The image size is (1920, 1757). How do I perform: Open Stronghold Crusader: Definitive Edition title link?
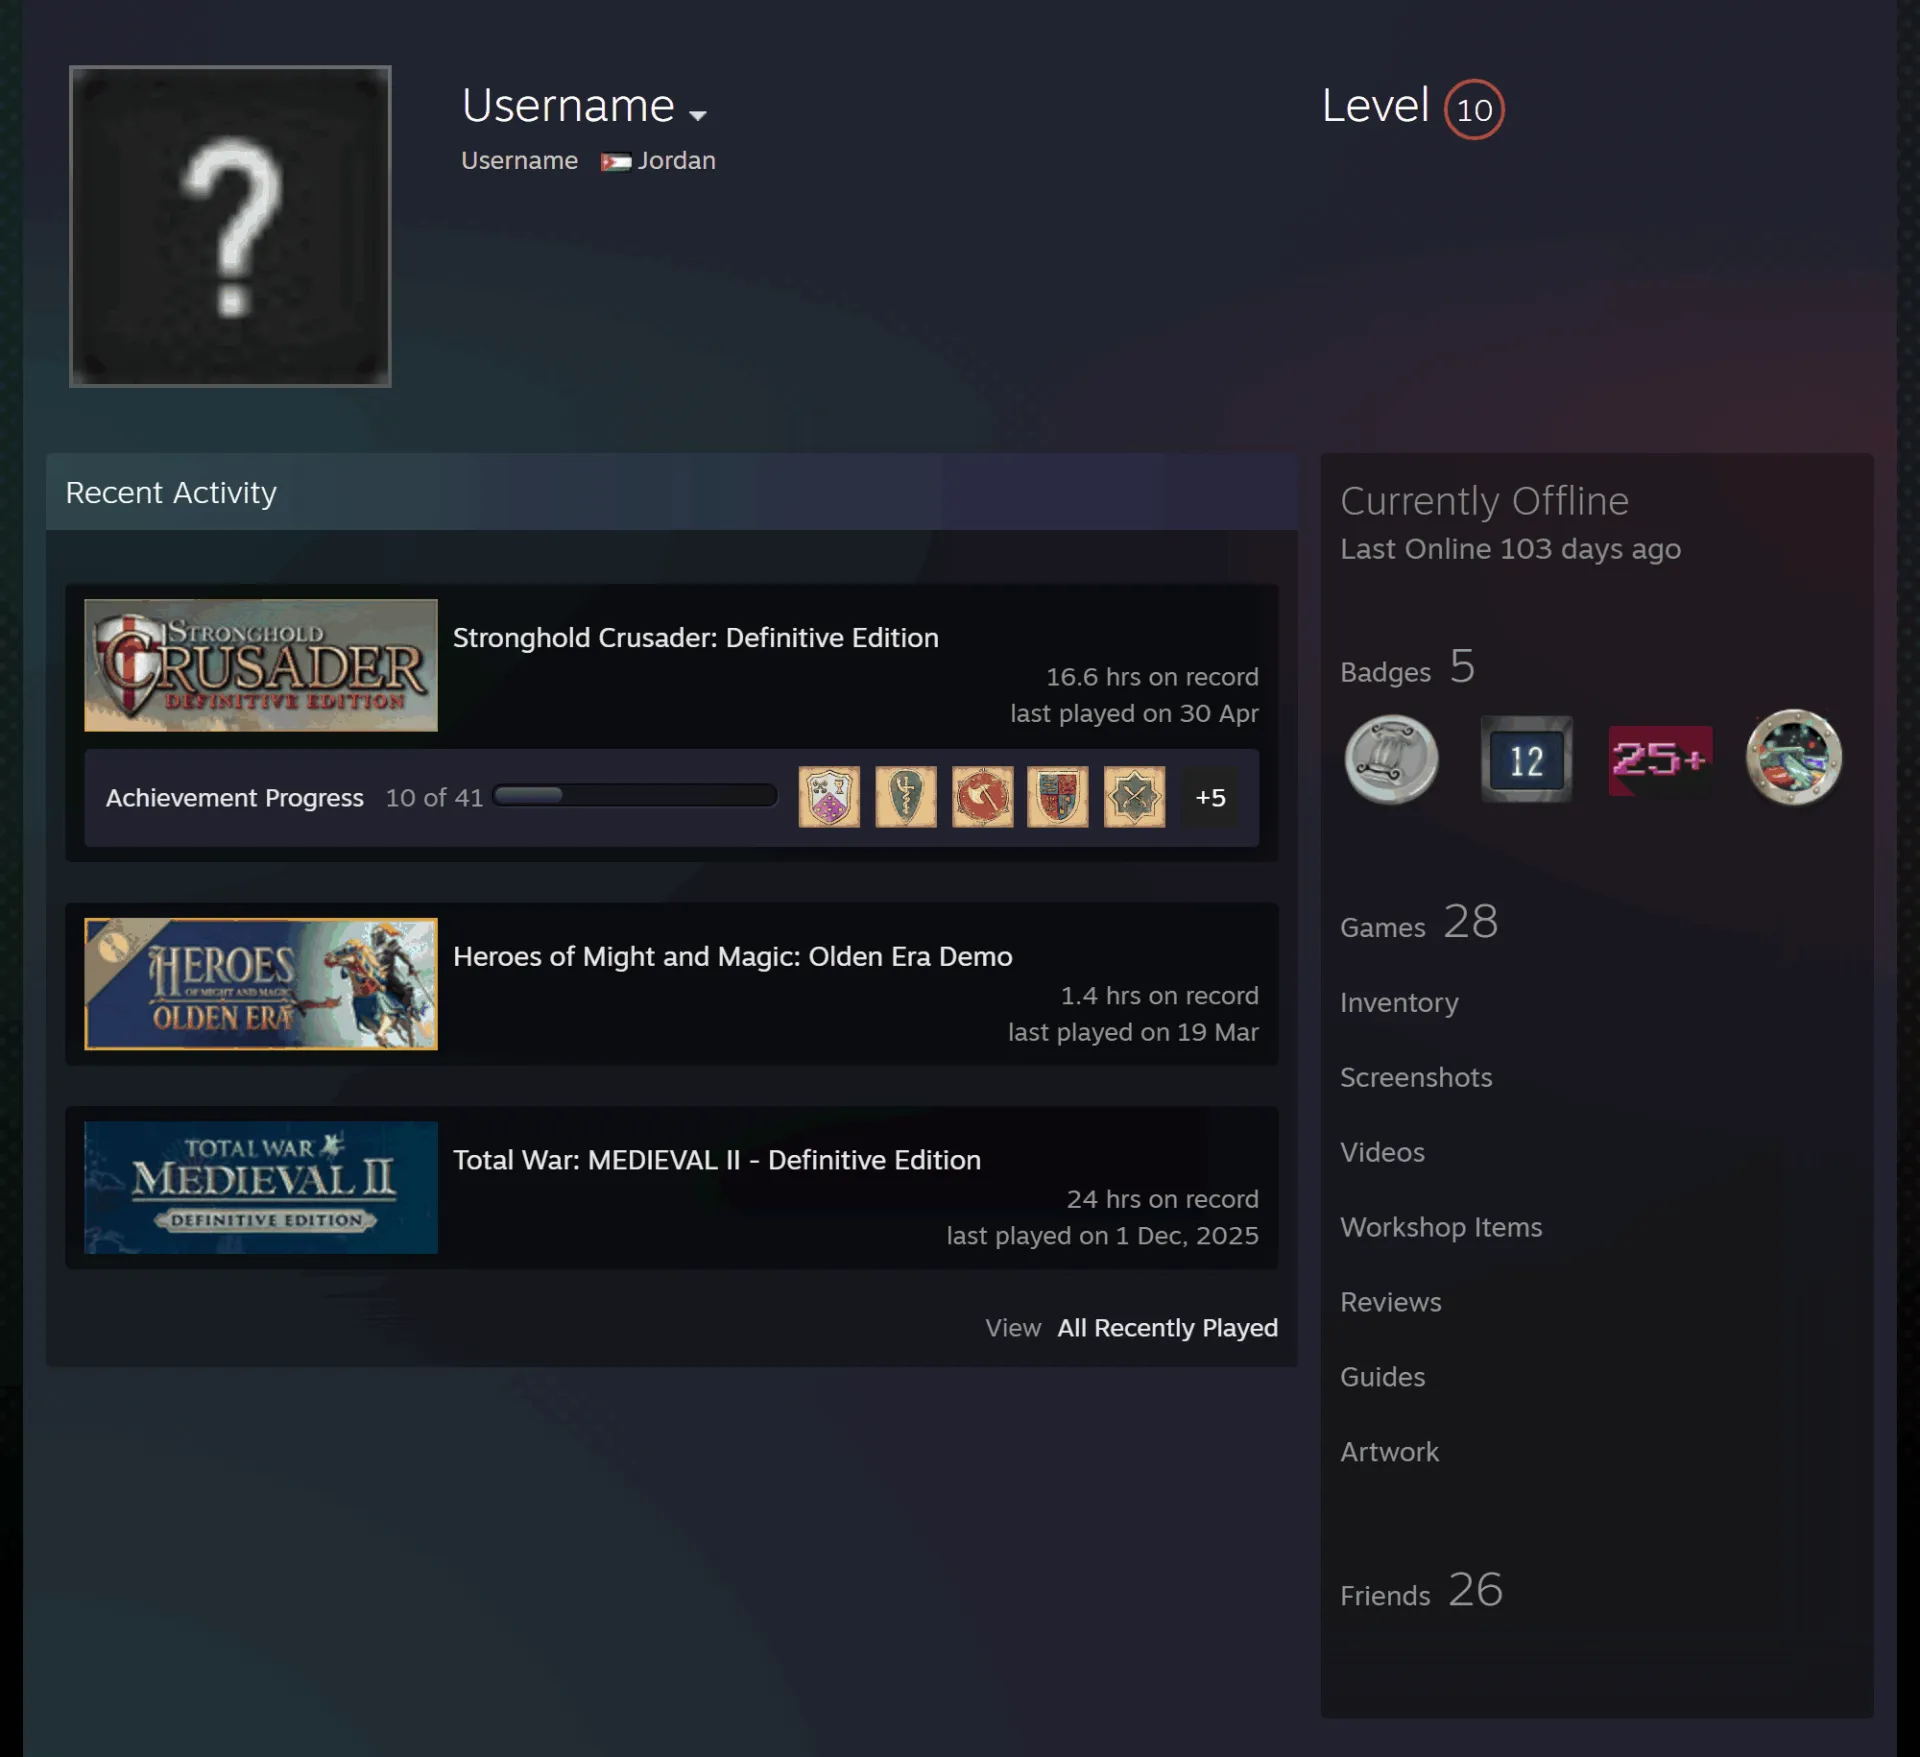click(696, 638)
